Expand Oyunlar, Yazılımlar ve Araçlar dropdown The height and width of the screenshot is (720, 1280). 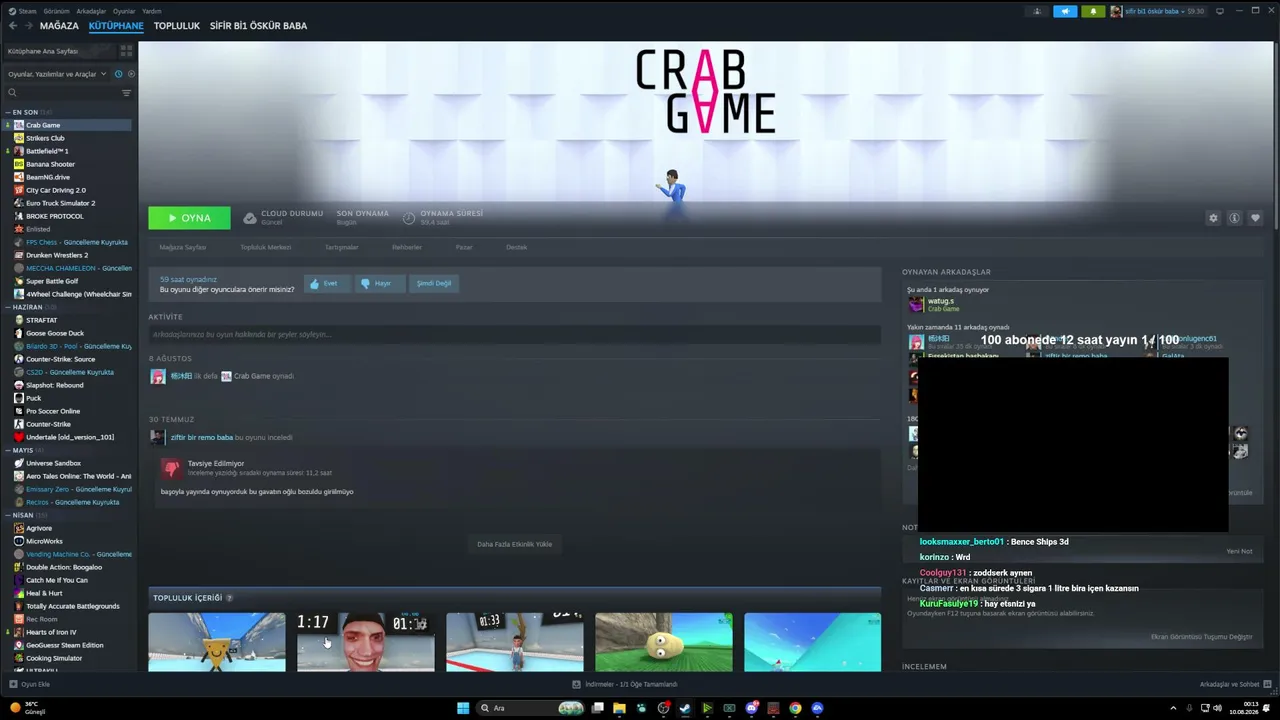(55, 74)
